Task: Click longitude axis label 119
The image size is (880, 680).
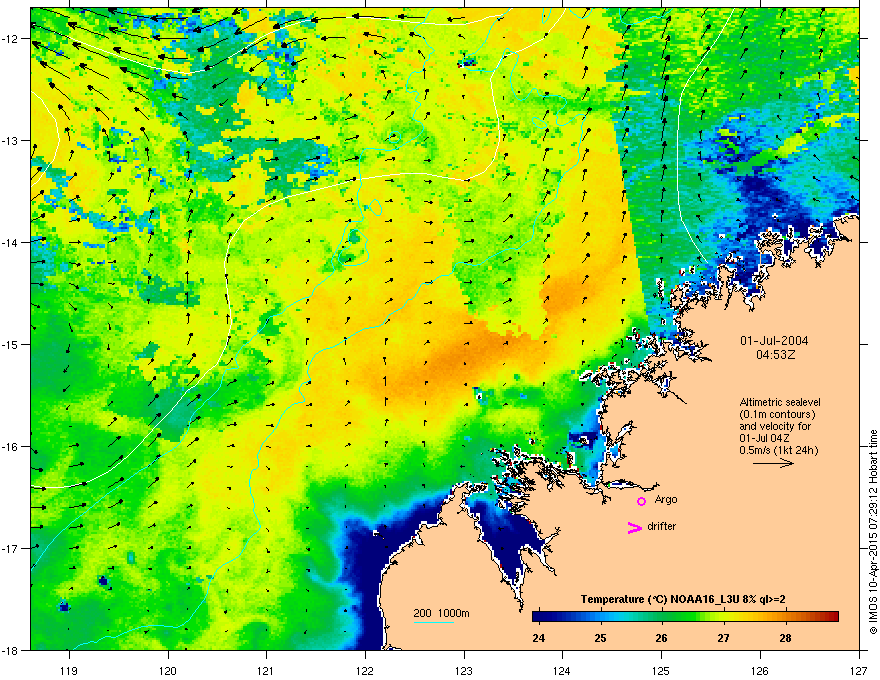Action: pyautogui.click(x=69, y=670)
